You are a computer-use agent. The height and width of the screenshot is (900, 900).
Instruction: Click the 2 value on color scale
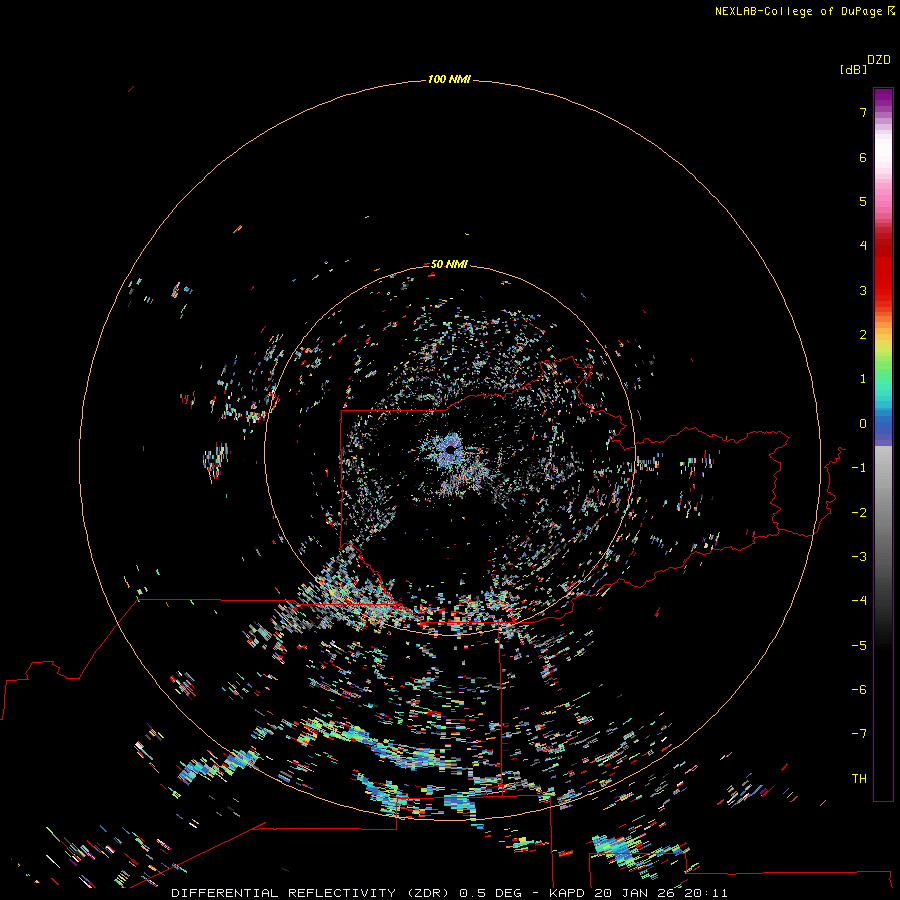click(x=863, y=335)
